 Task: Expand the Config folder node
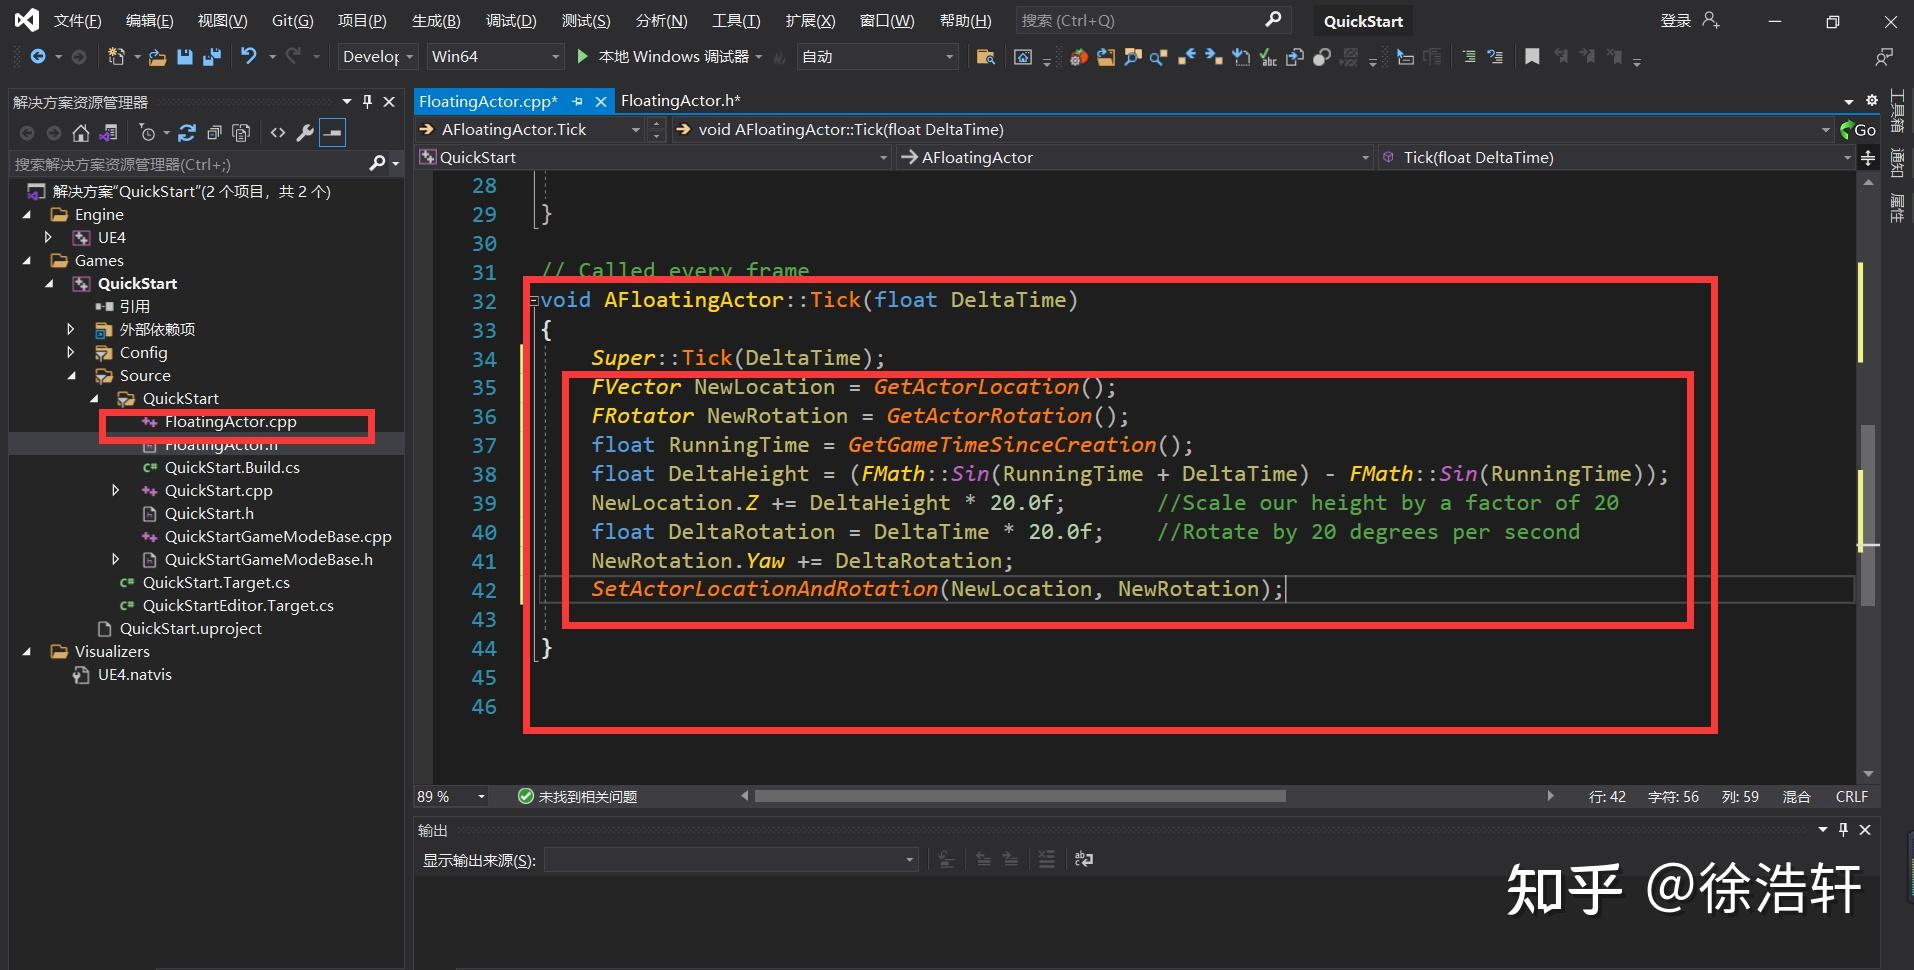pyautogui.click(x=70, y=352)
